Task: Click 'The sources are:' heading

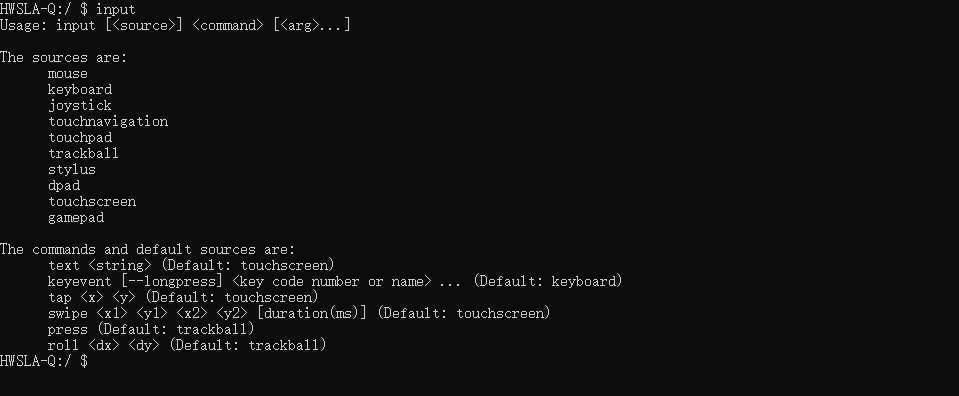Action: pos(64,58)
